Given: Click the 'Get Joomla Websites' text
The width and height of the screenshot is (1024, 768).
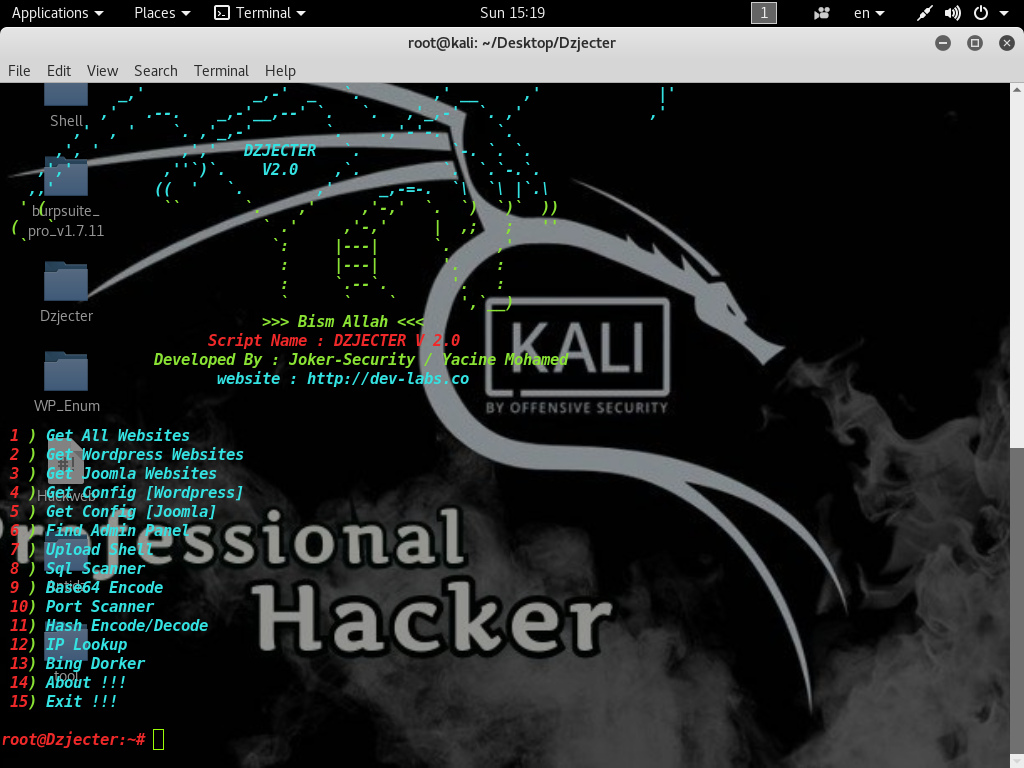Looking at the screenshot, I should [x=131, y=473].
